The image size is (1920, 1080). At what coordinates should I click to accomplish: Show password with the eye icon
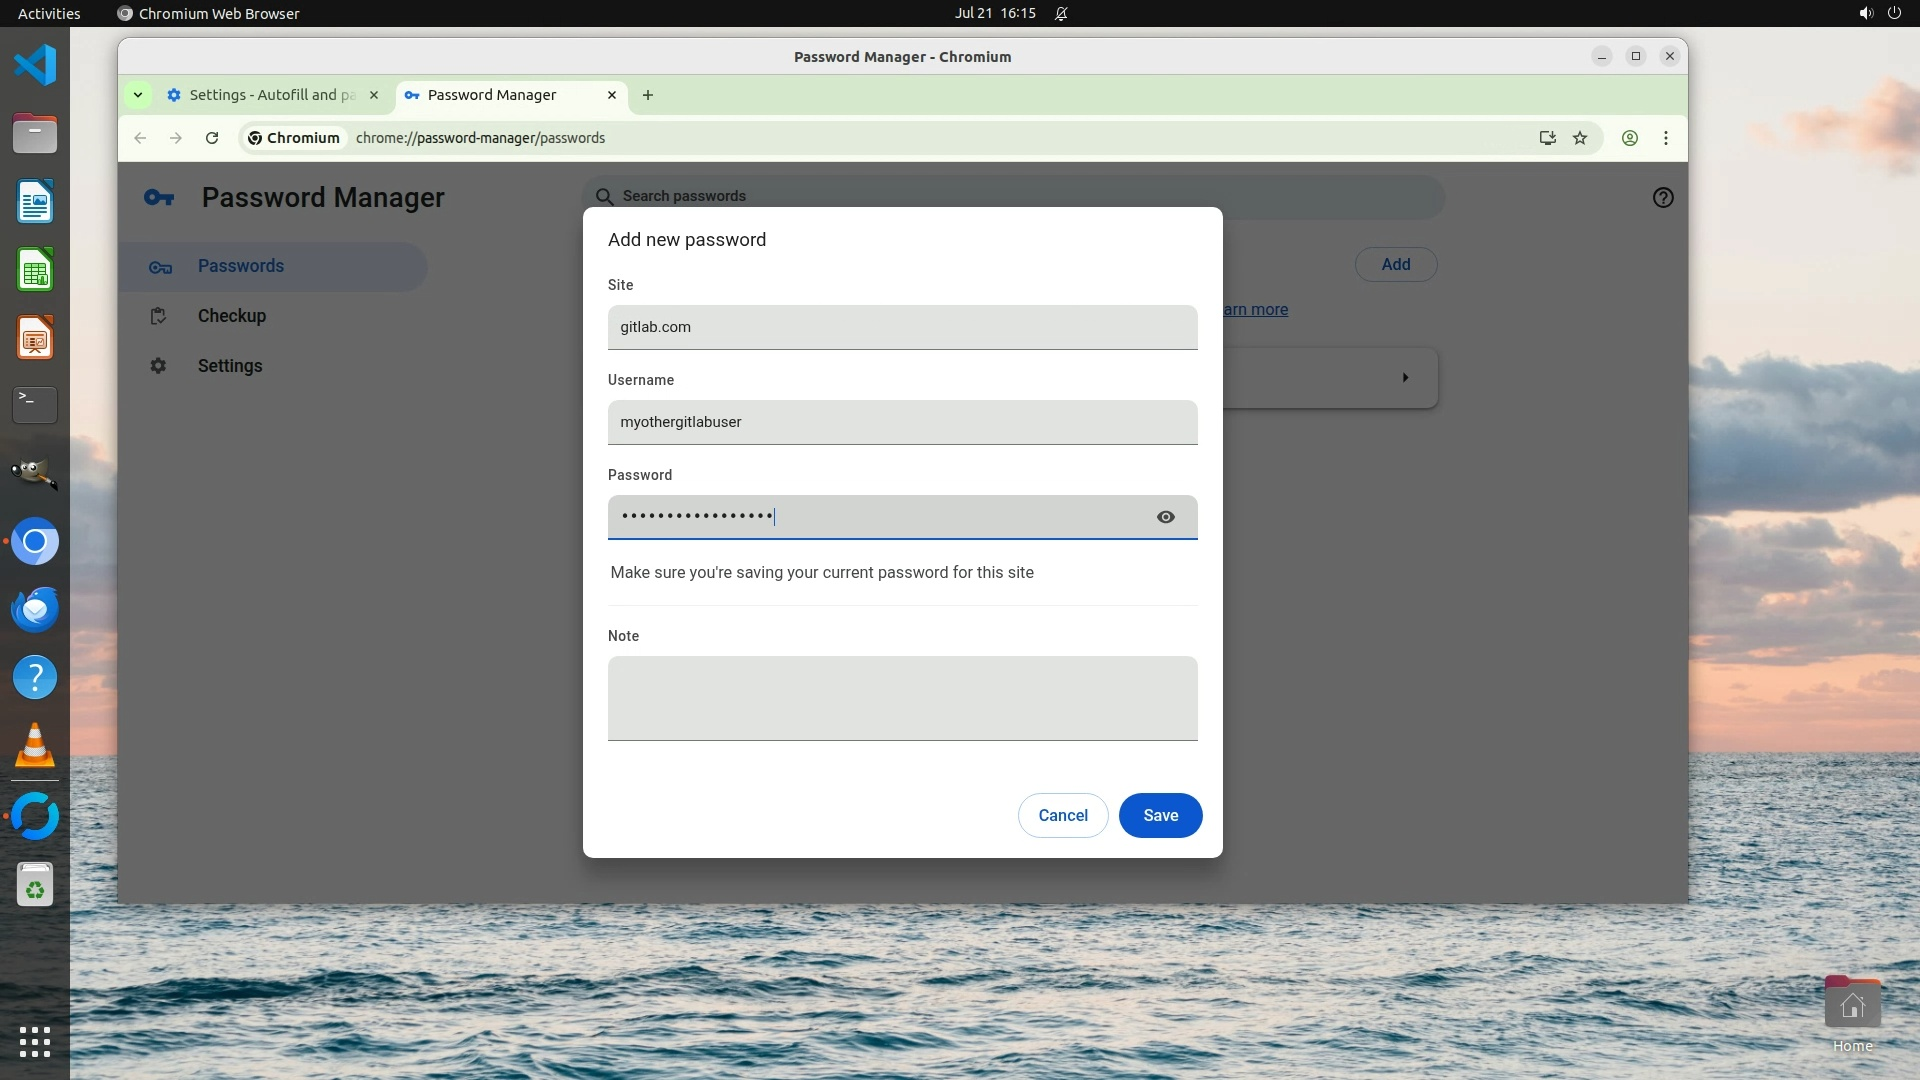(x=1165, y=517)
